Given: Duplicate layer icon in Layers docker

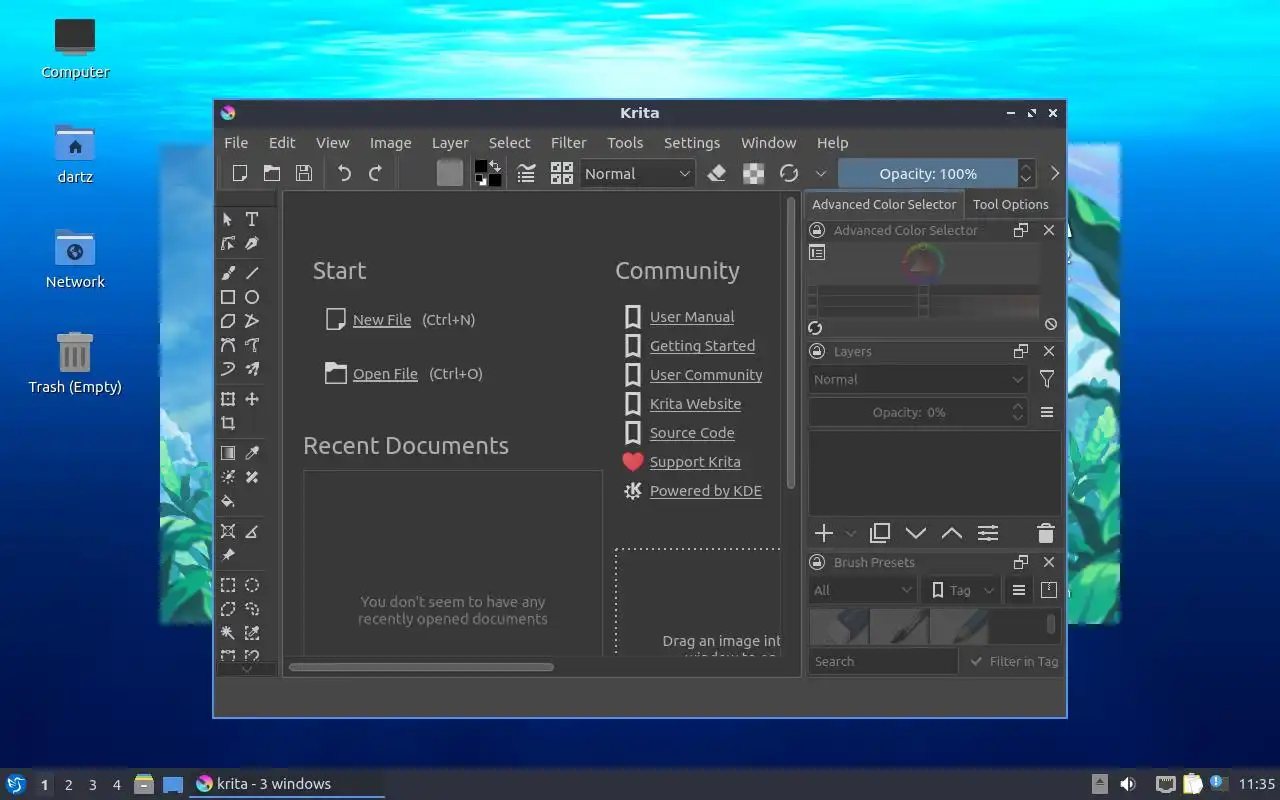Looking at the screenshot, I should pos(880,533).
